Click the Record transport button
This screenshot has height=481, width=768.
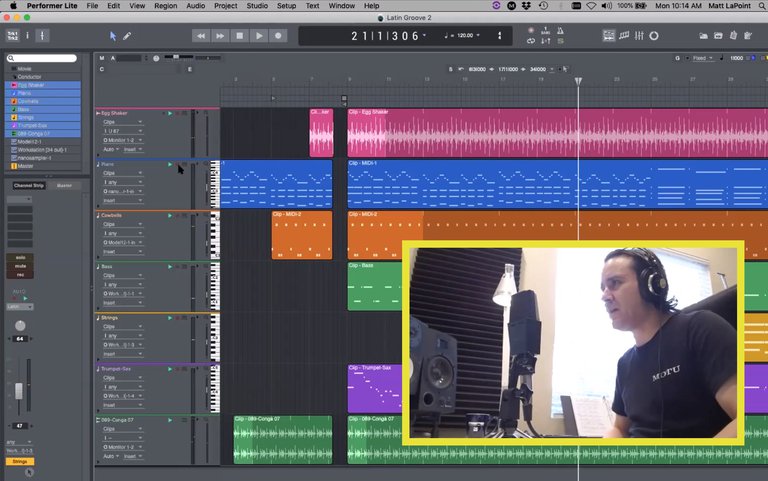pyautogui.click(x=278, y=36)
